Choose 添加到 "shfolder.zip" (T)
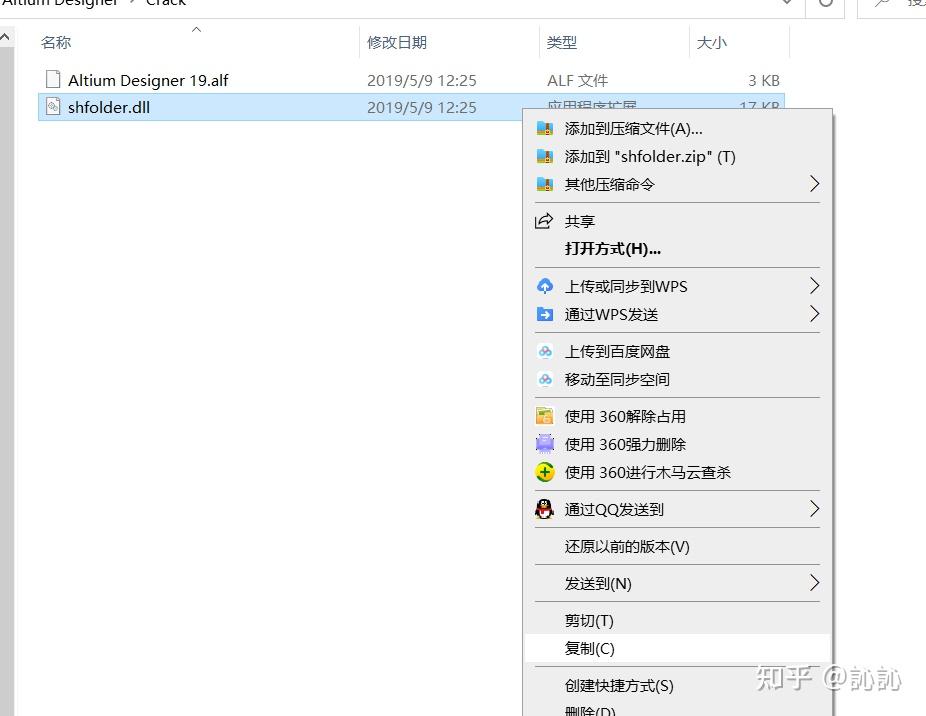This screenshot has width=926, height=716. click(x=677, y=157)
